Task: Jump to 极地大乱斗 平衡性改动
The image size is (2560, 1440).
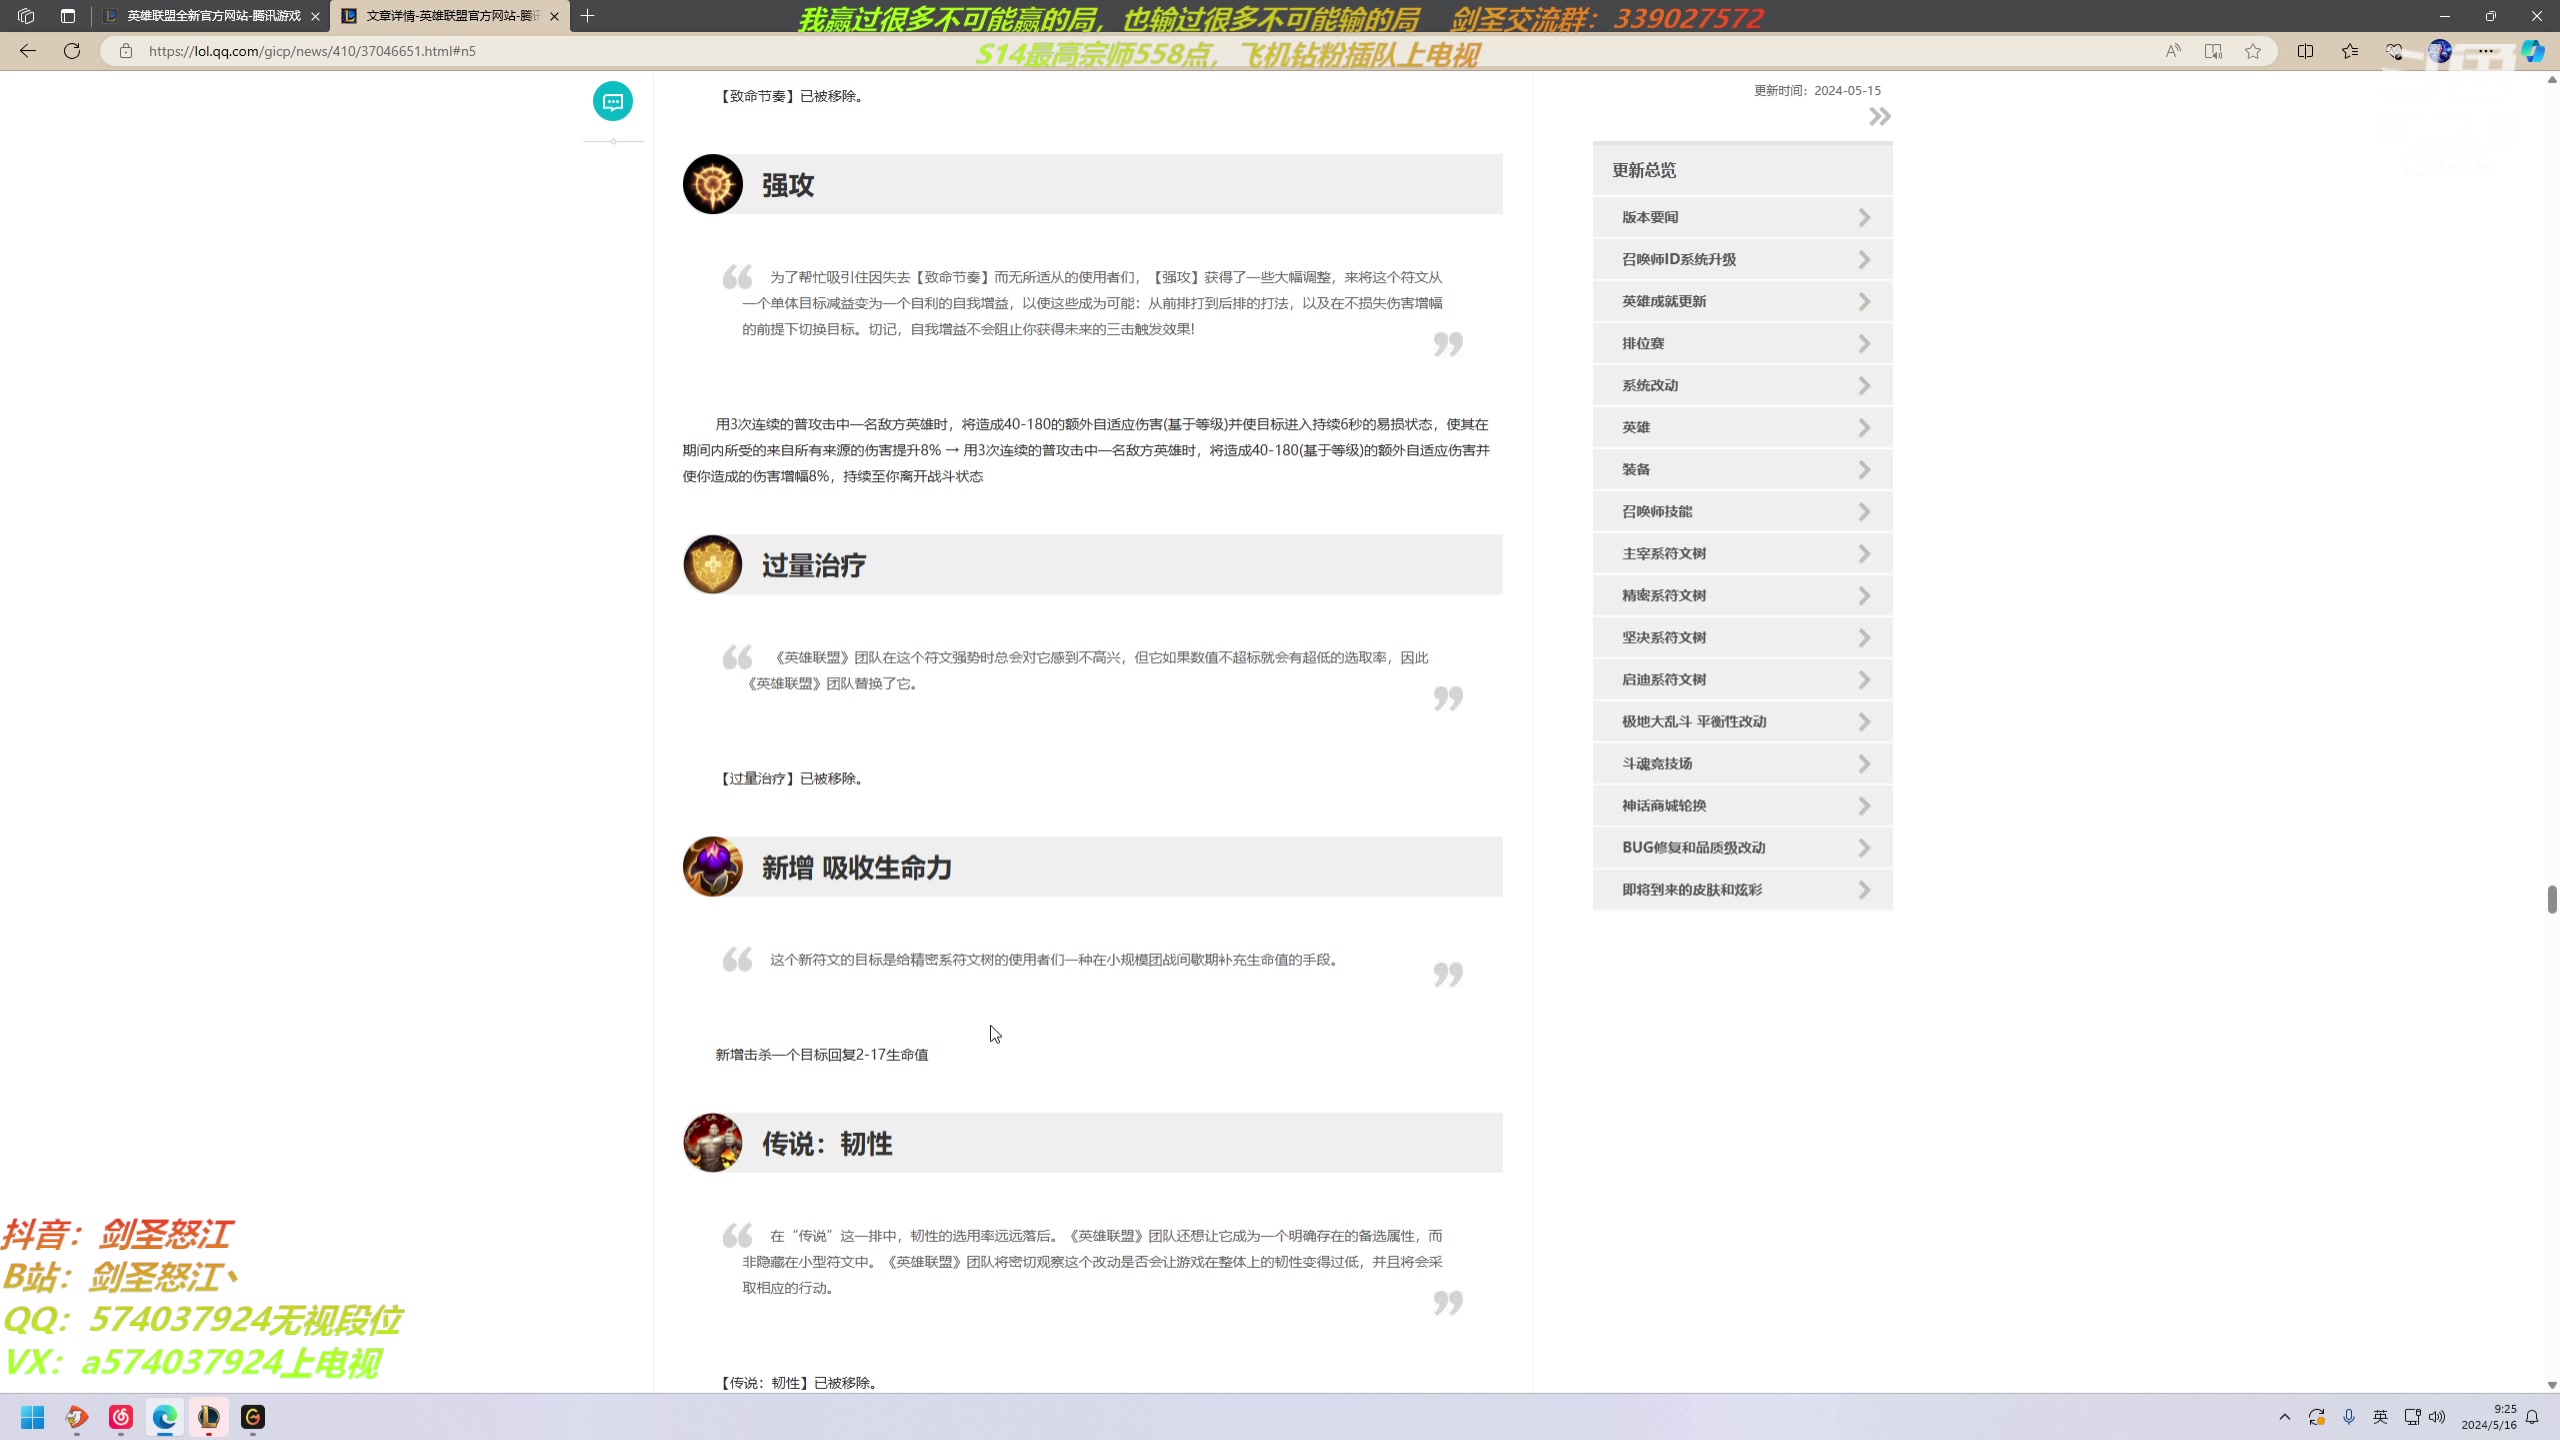Action: (x=1742, y=721)
